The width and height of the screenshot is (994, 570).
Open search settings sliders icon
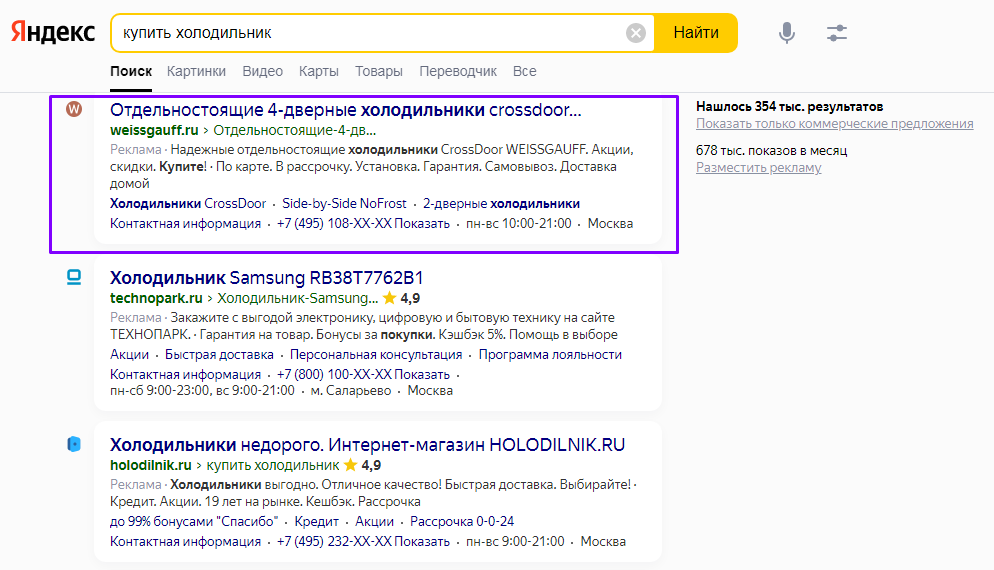837,33
